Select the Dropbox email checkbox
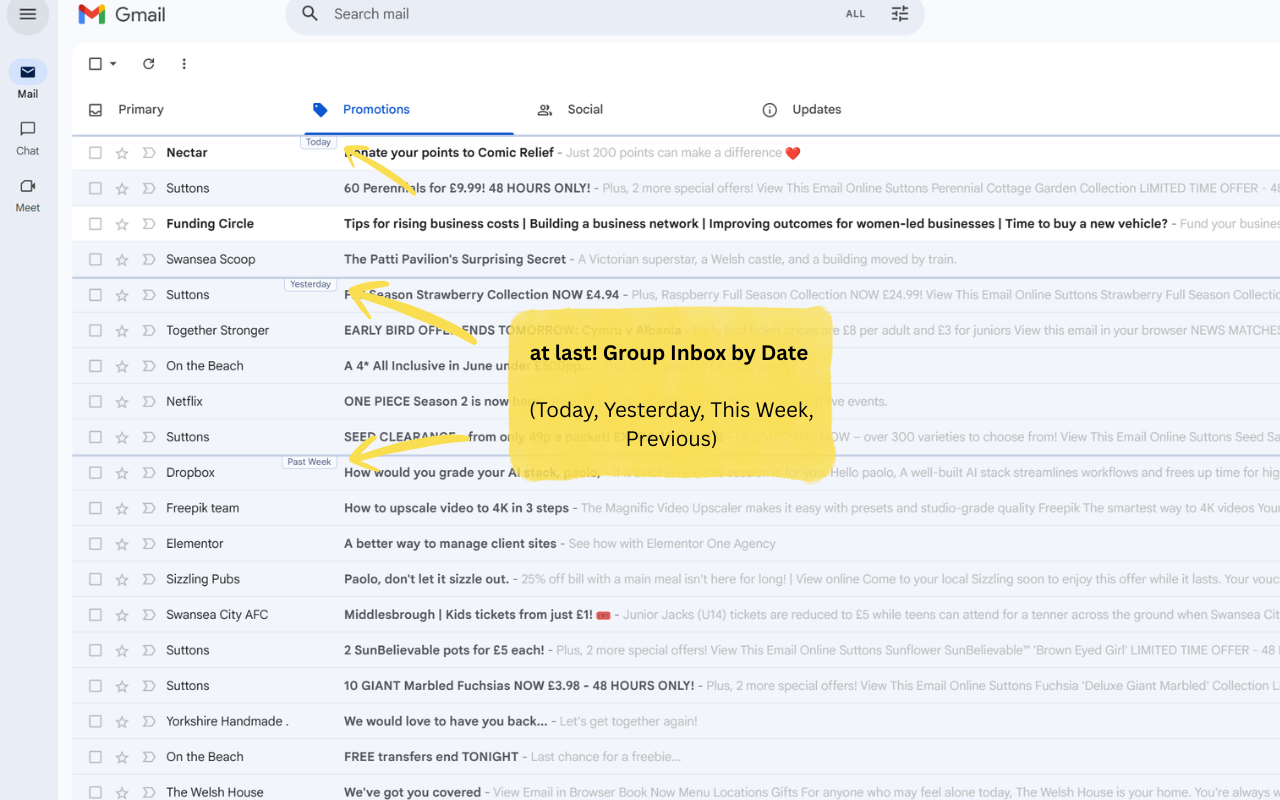The image size is (1280, 800). (94, 471)
